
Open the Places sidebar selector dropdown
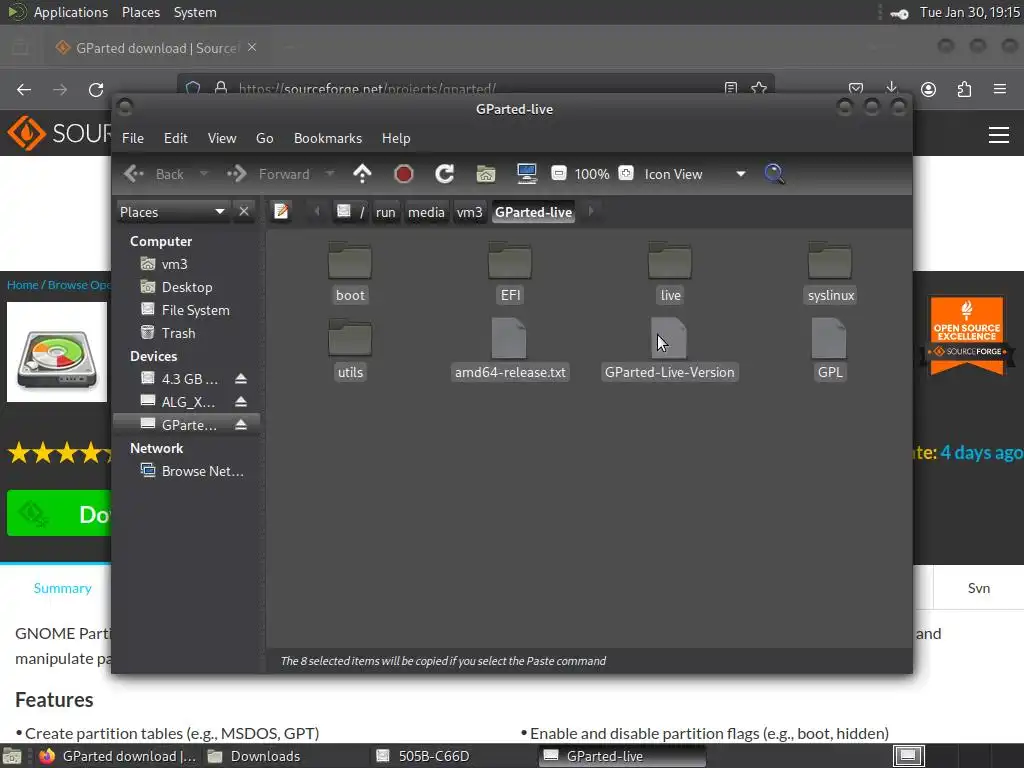click(x=172, y=212)
